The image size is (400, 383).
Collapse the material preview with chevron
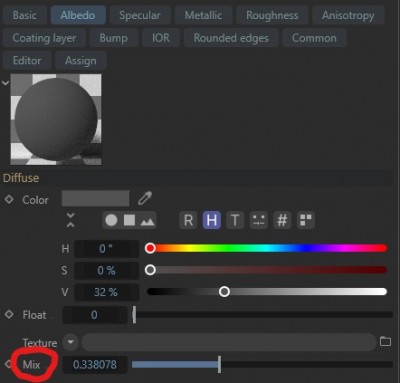[5, 83]
